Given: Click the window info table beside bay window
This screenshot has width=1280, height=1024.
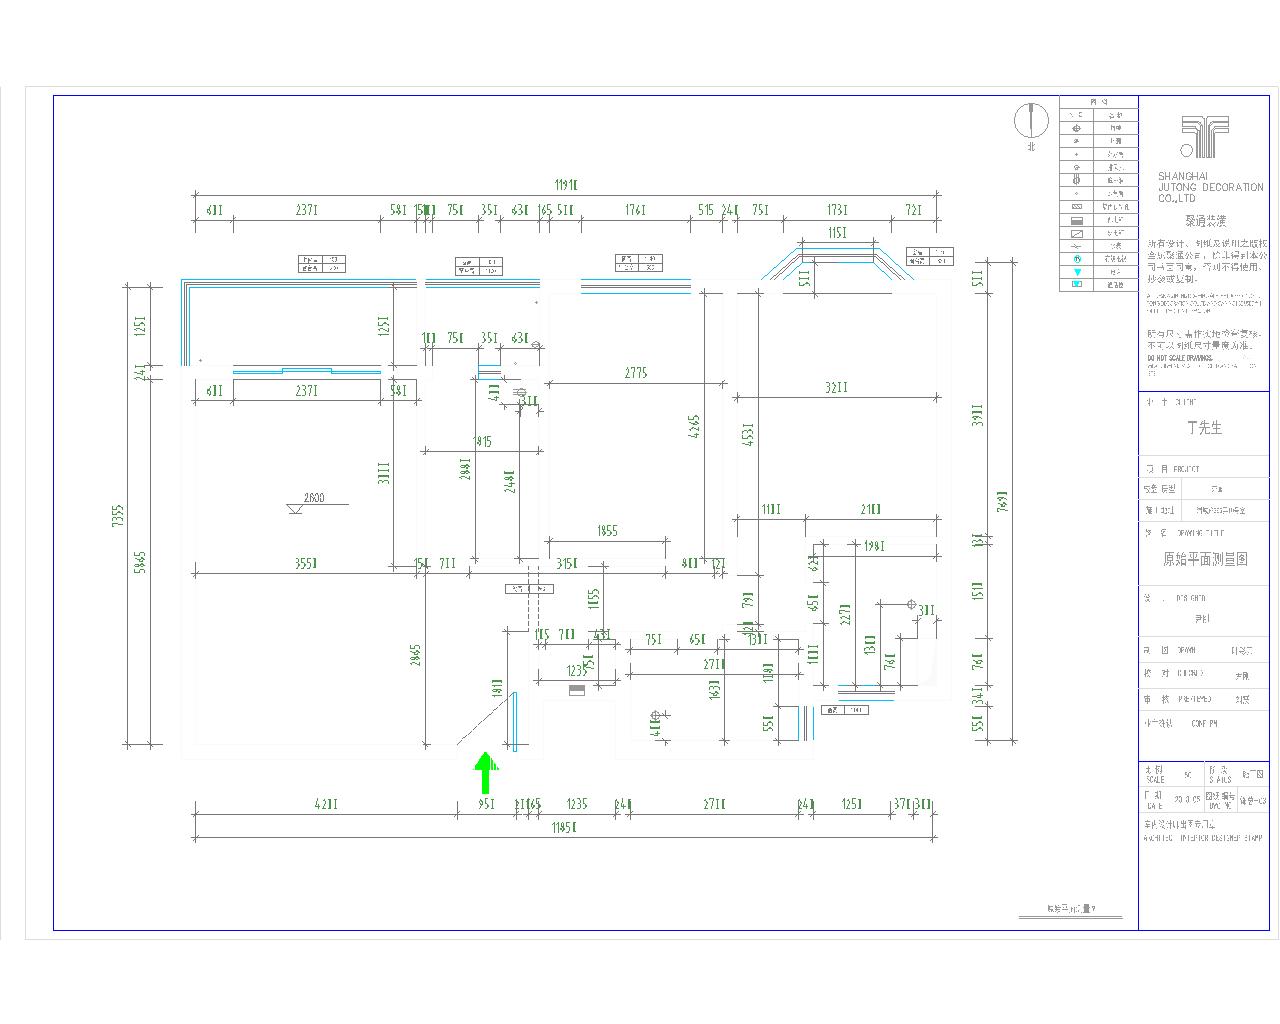Looking at the screenshot, I should (x=930, y=256).
